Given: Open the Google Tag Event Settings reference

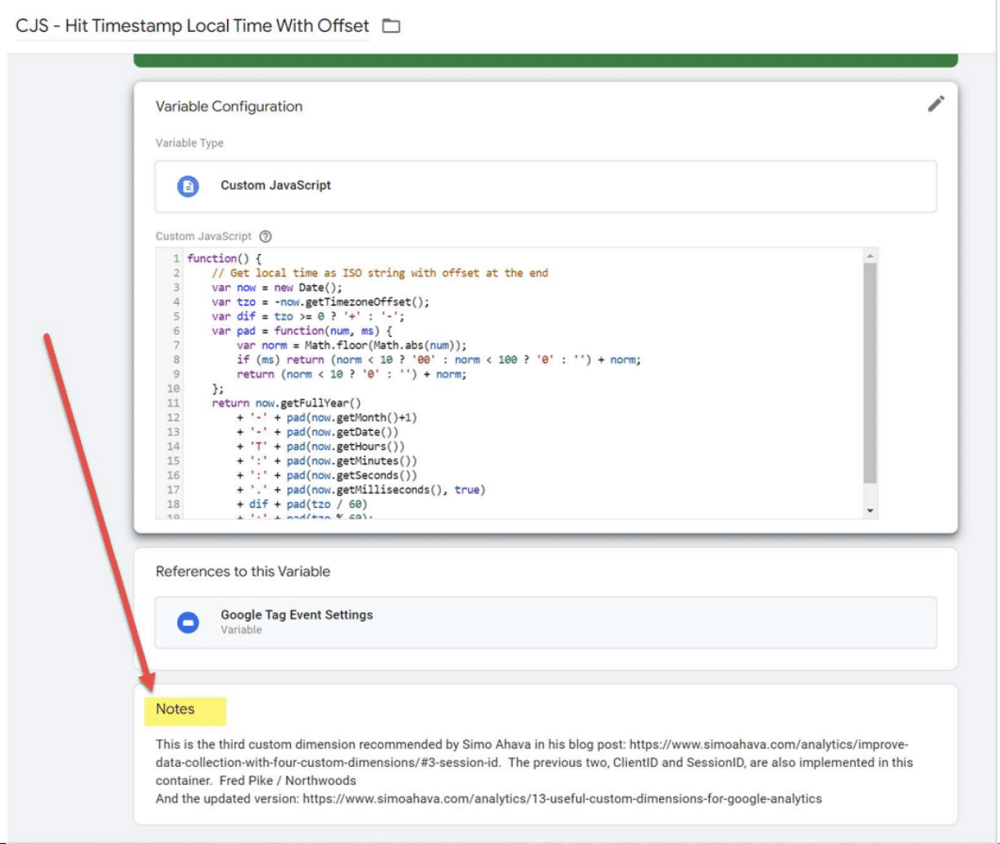Looking at the screenshot, I should point(296,615).
